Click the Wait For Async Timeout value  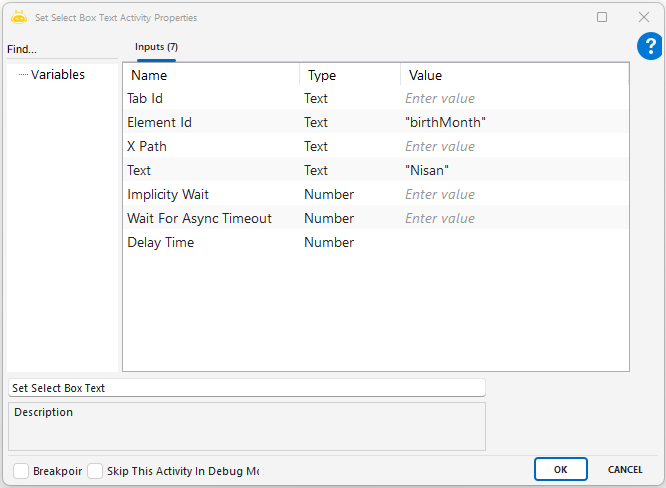tap(514, 218)
